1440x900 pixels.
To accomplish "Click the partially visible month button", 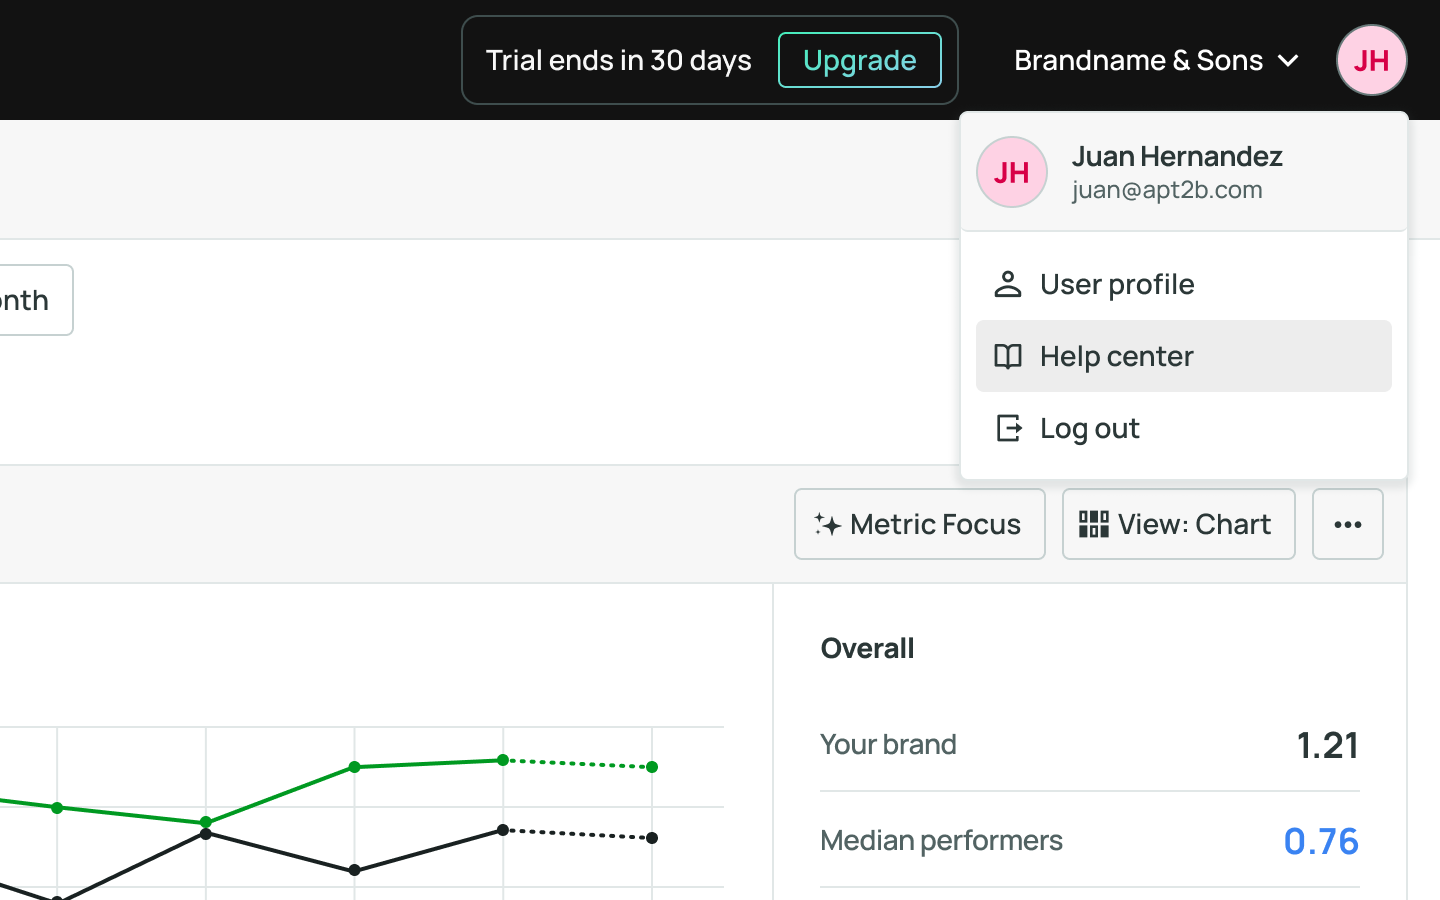I will point(30,300).
